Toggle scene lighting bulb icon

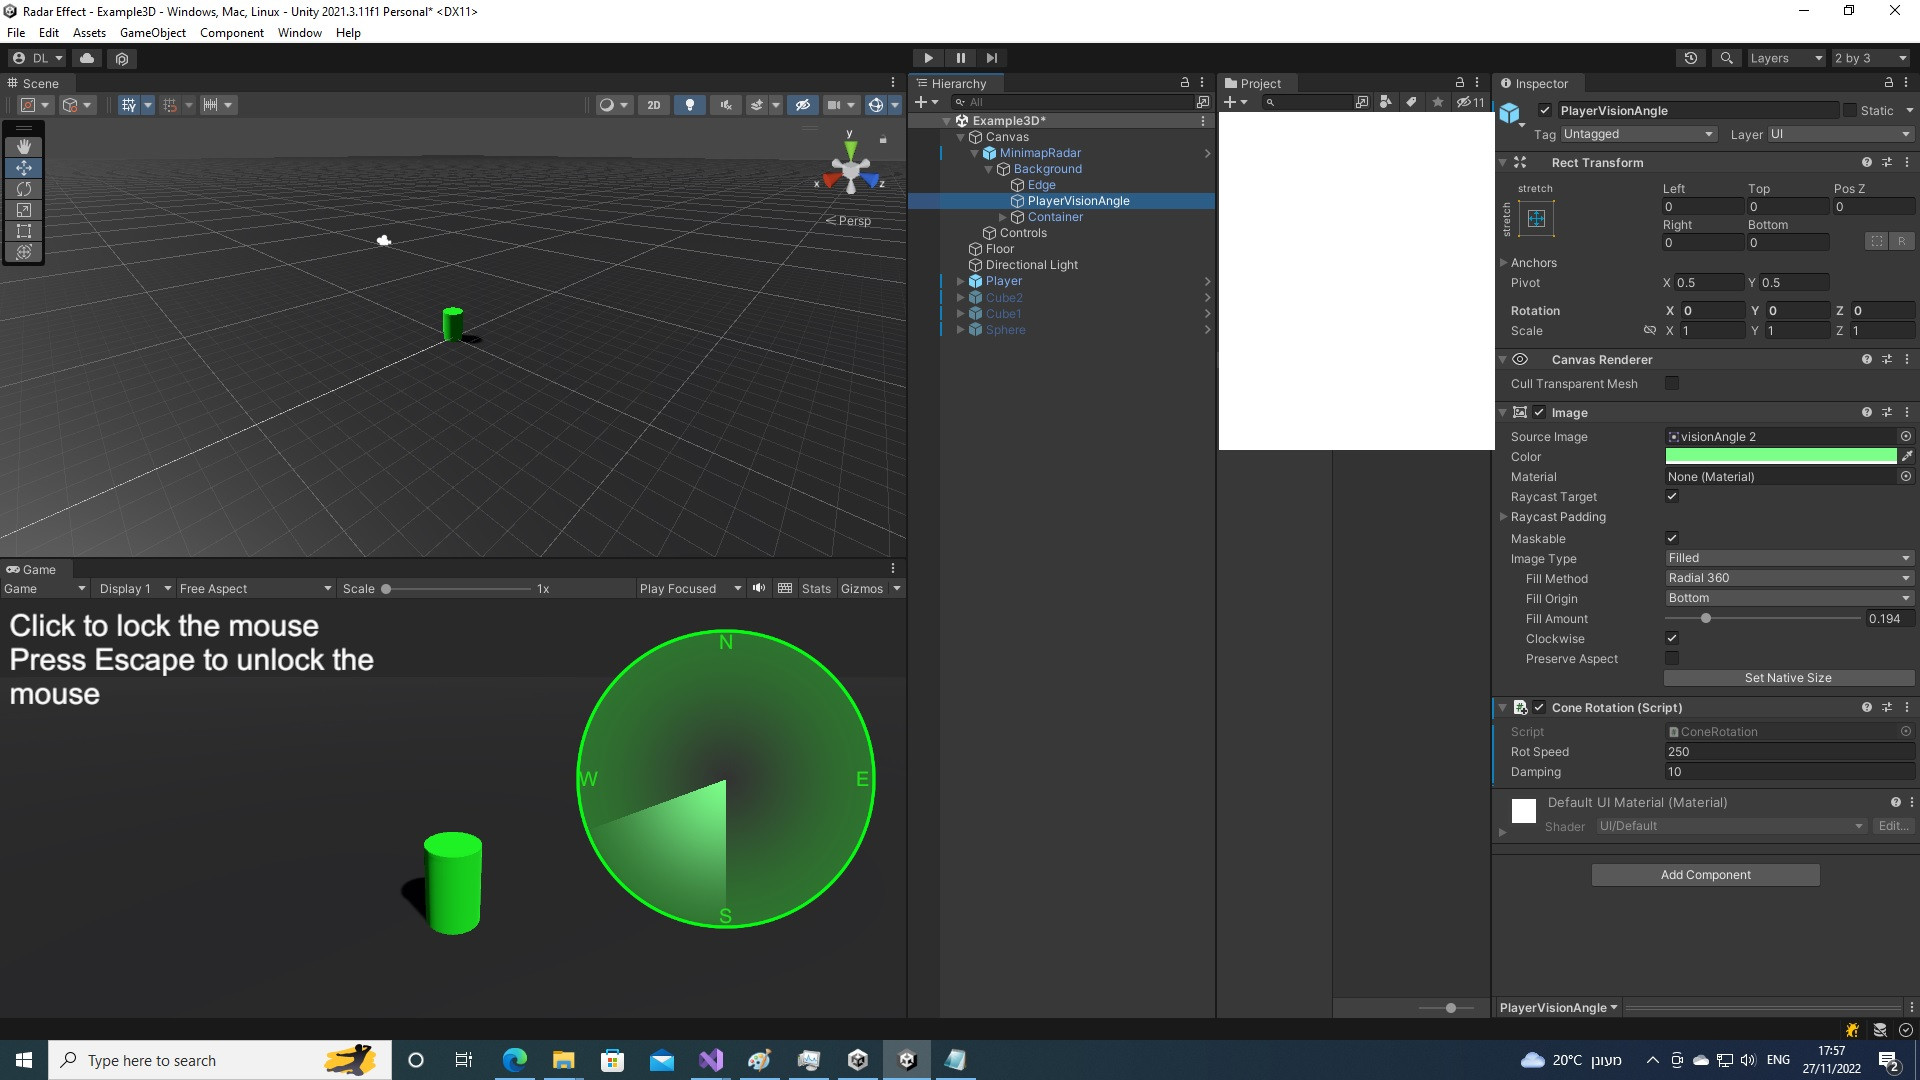tap(689, 105)
